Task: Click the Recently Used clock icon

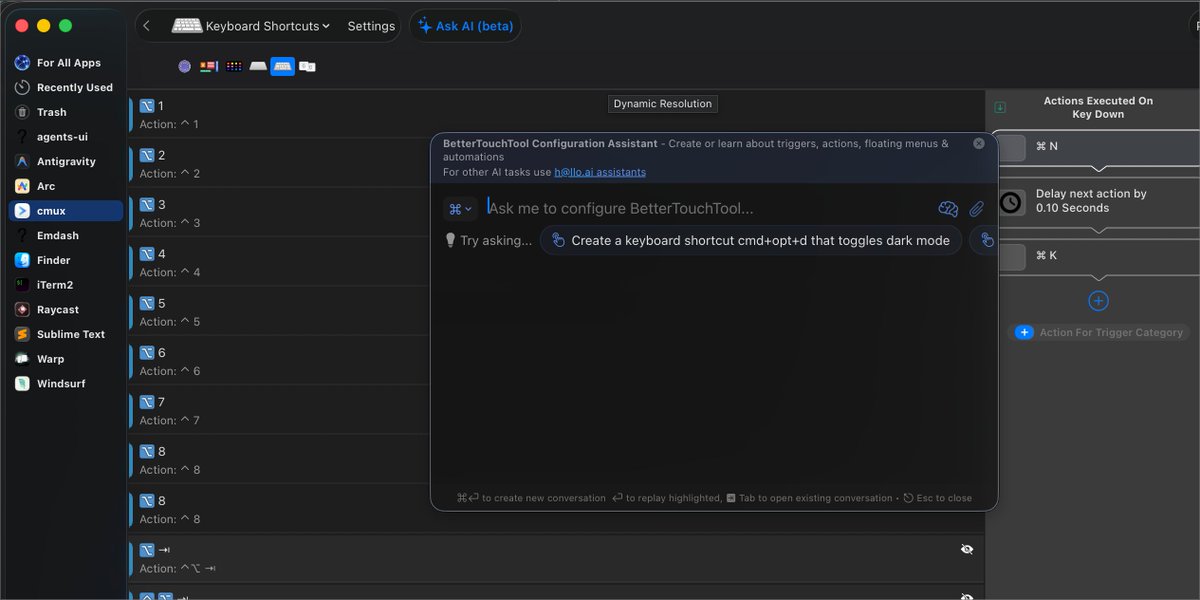Action: (x=22, y=88)
